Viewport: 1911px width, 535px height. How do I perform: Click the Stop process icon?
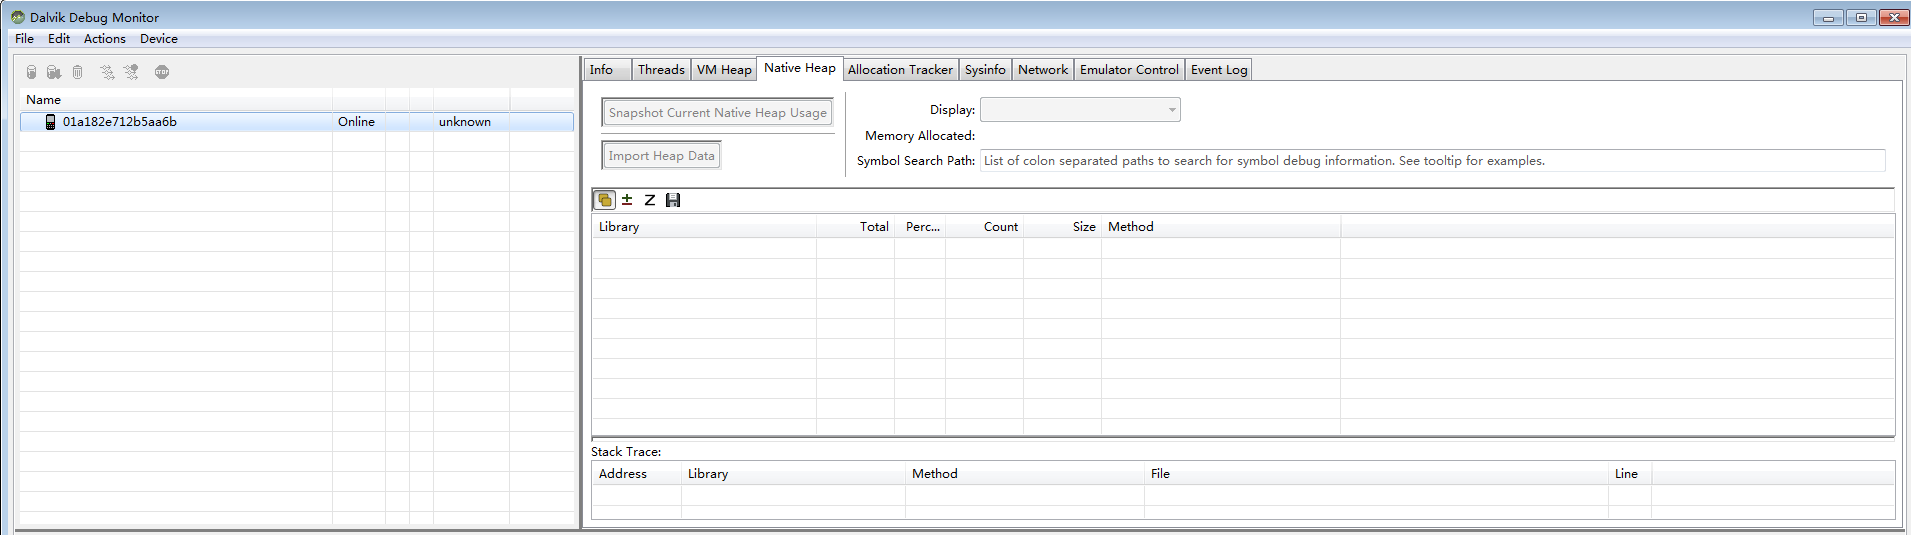pos(162,72)
